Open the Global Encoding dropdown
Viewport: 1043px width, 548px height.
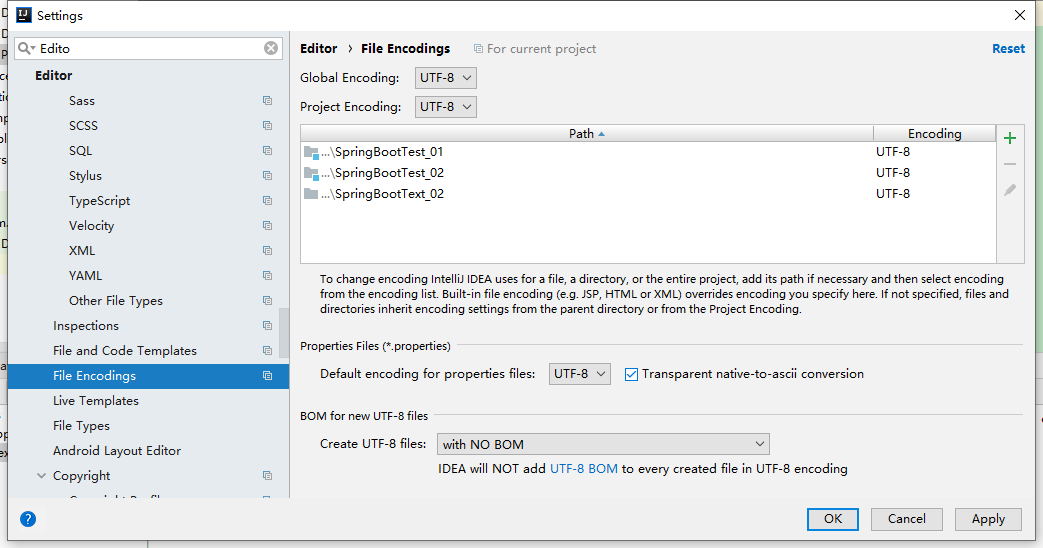click(446, 78)
